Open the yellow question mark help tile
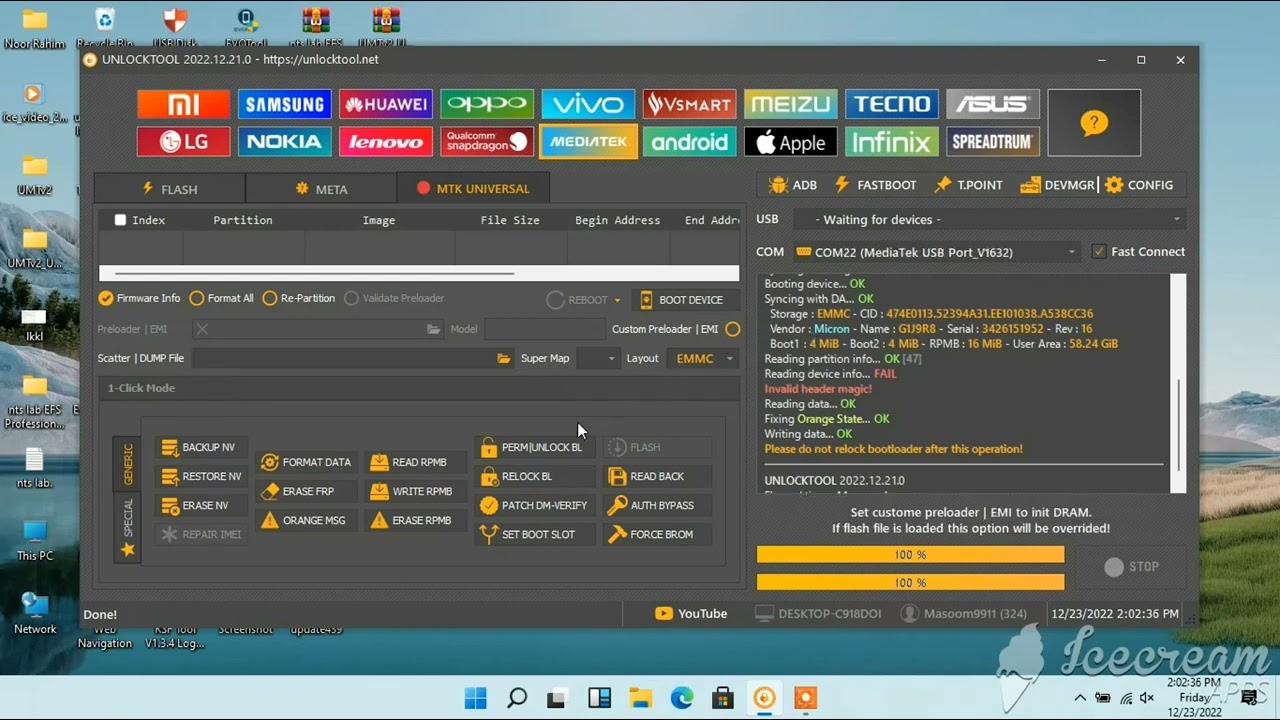 coord(1094,123)
